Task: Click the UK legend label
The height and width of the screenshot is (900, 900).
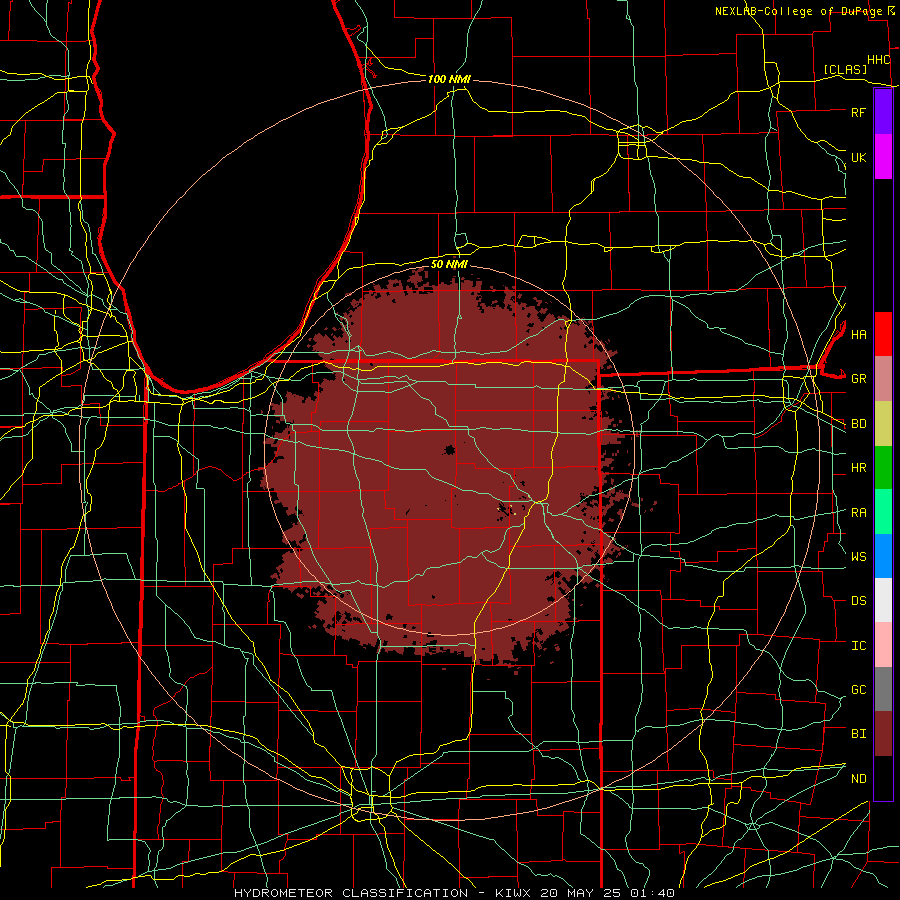Action: pos(858,157)
